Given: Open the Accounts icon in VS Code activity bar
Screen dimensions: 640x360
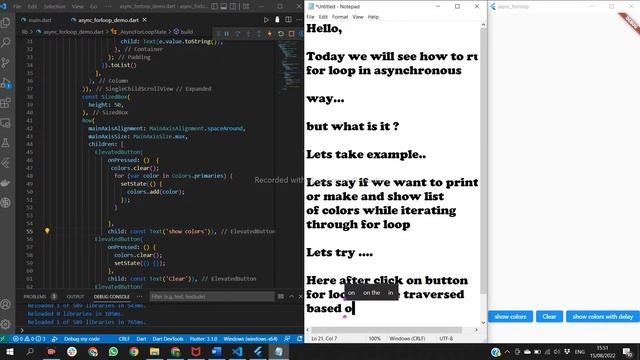Looking at the screenshot, I should tap(6, 304).
